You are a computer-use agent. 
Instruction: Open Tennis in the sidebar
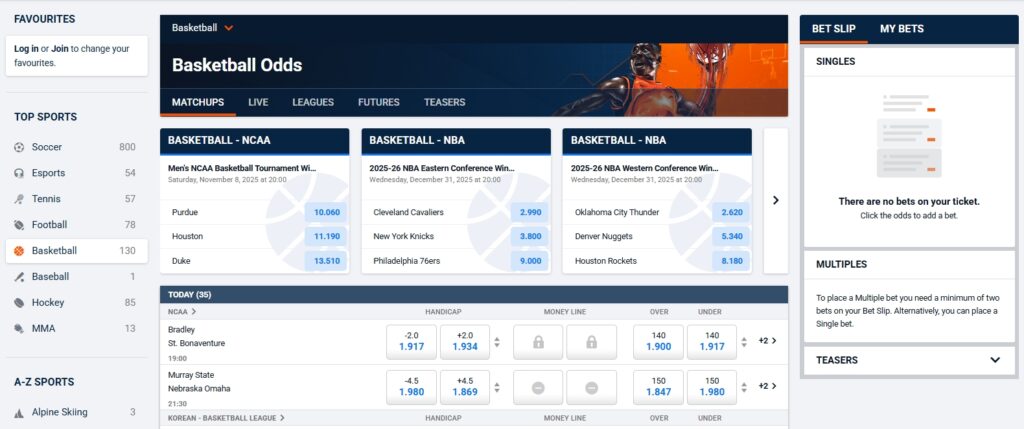tap(77, 199)
